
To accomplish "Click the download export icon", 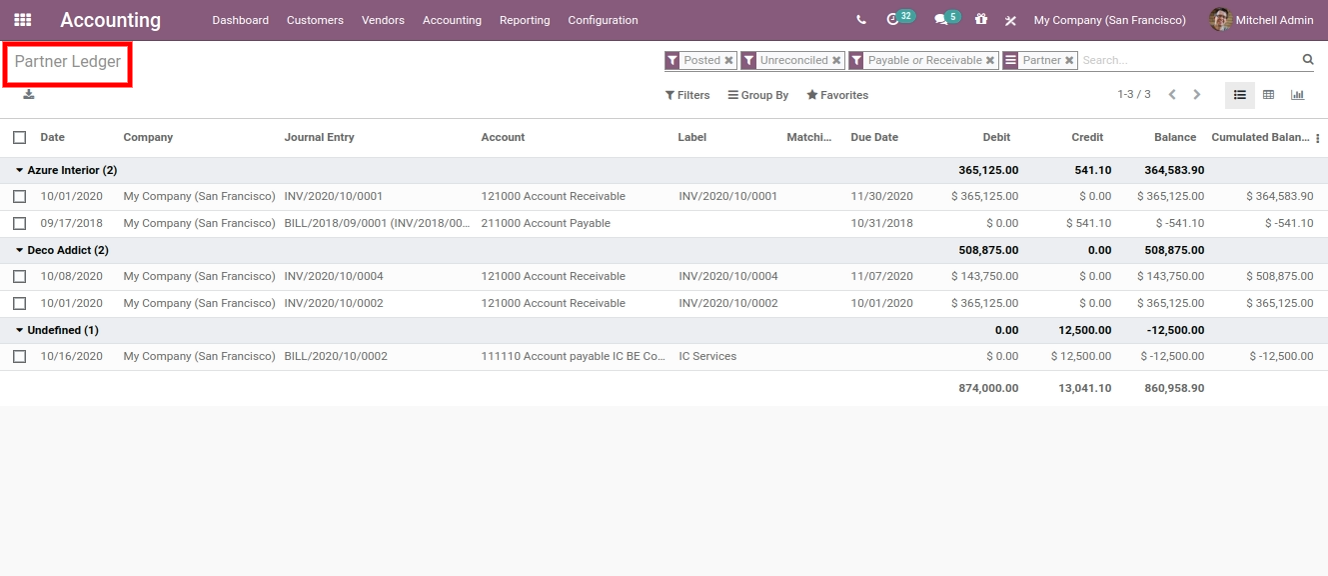I will click(x=29, y=94).
